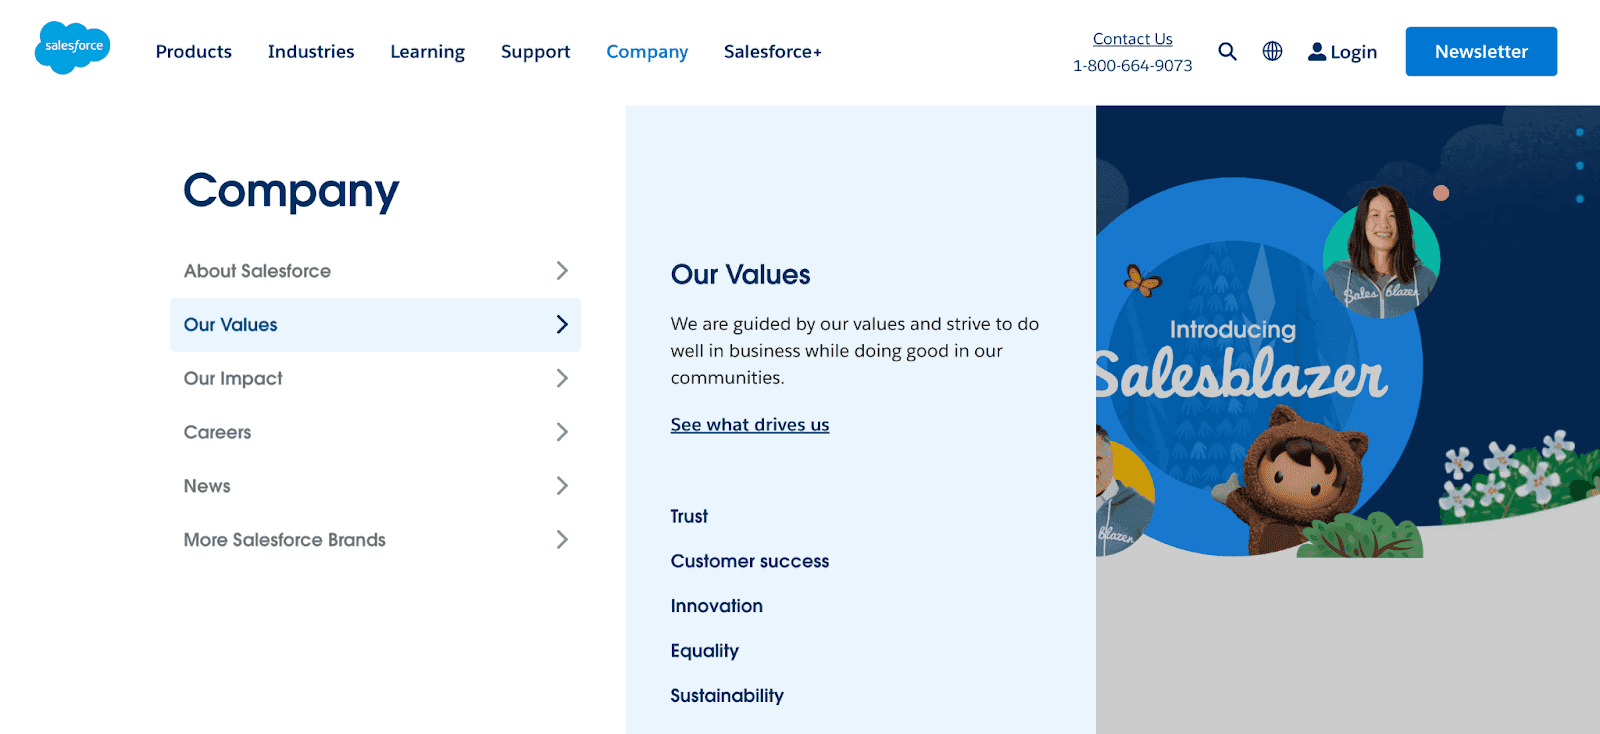Screen dimensions: 1600x734
Task: Select the Trust value link
Action: (x=688, y=516)
